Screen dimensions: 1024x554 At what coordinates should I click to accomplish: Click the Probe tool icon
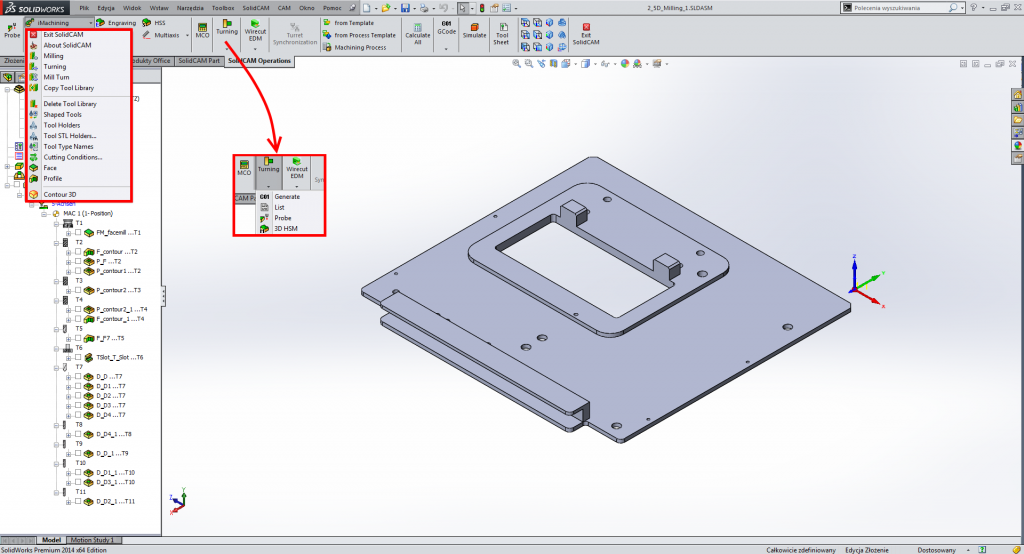12,26
